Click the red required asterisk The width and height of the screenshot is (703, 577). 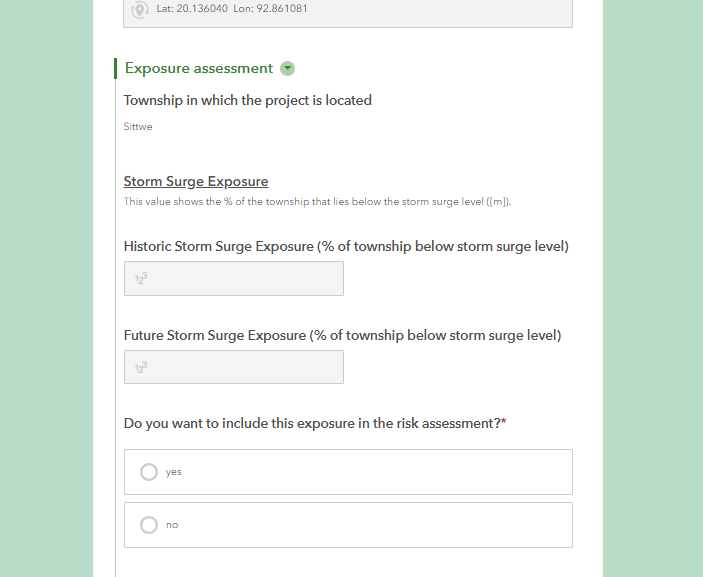point(504,421)
